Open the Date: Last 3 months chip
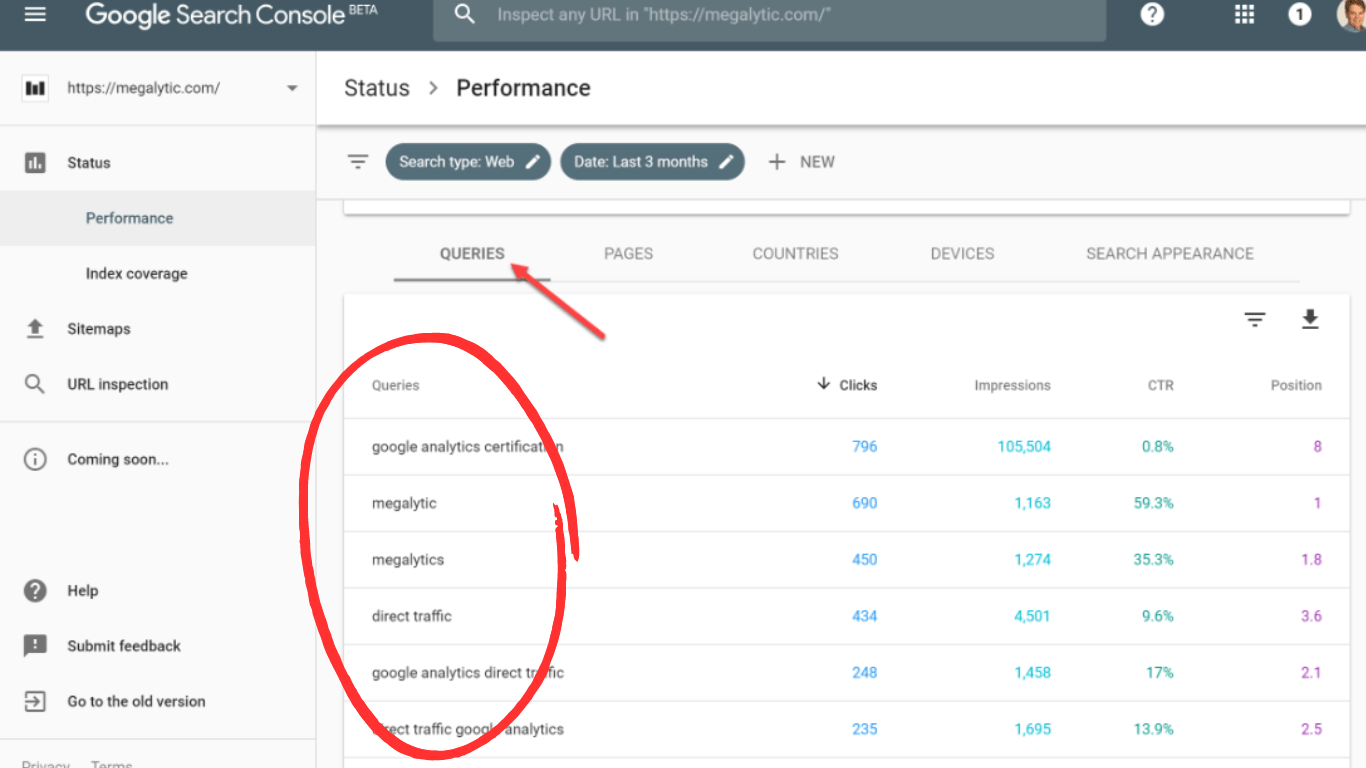The image size is (1366, 768). pos(652,162)
